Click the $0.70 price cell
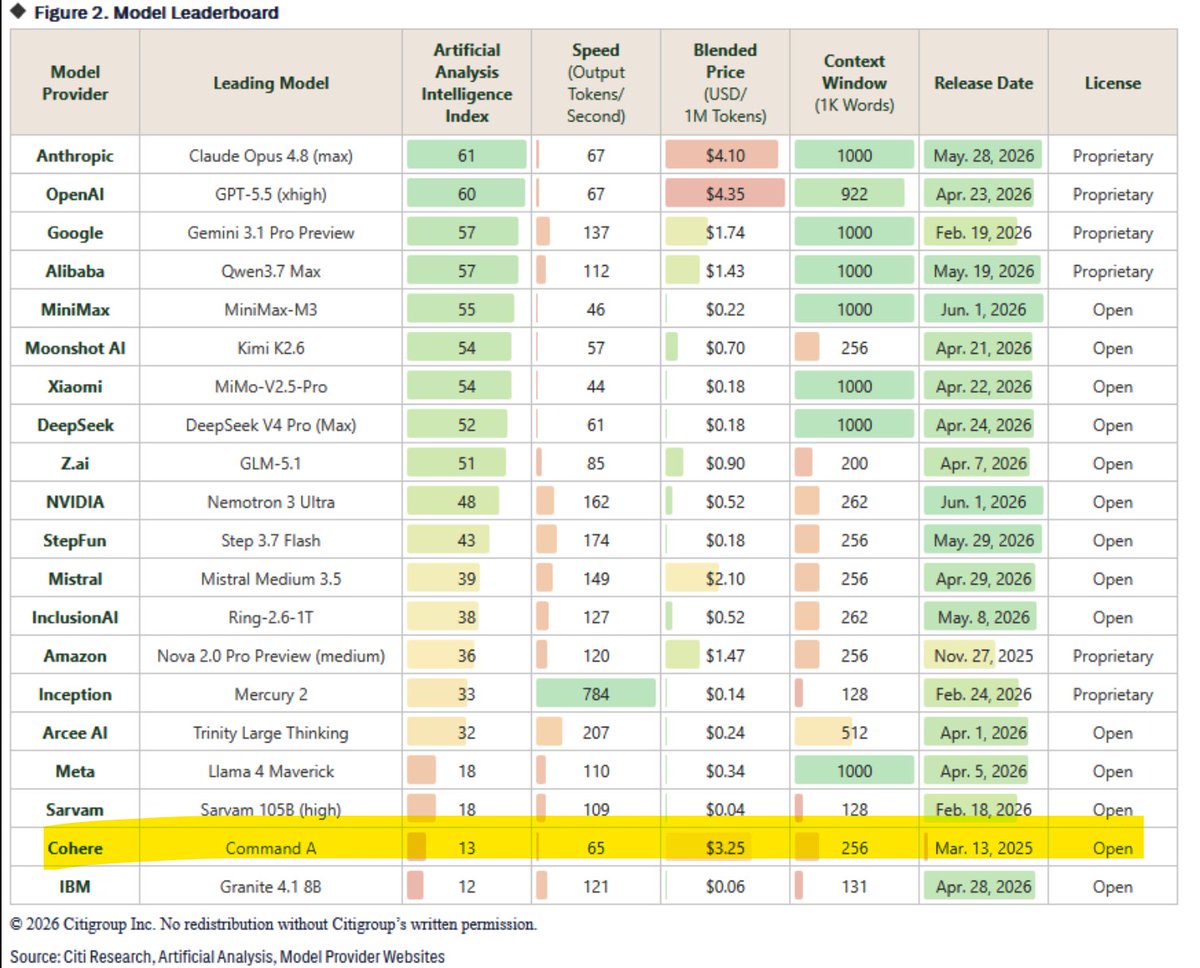Viewport: 1200px width, 968px height. point(725,348)
